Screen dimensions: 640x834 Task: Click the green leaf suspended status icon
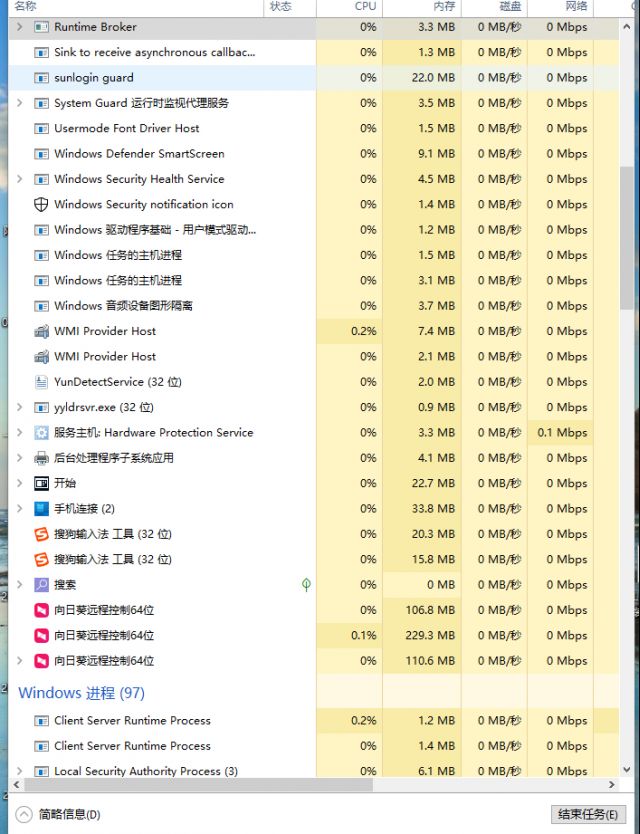tap(306, 585)
